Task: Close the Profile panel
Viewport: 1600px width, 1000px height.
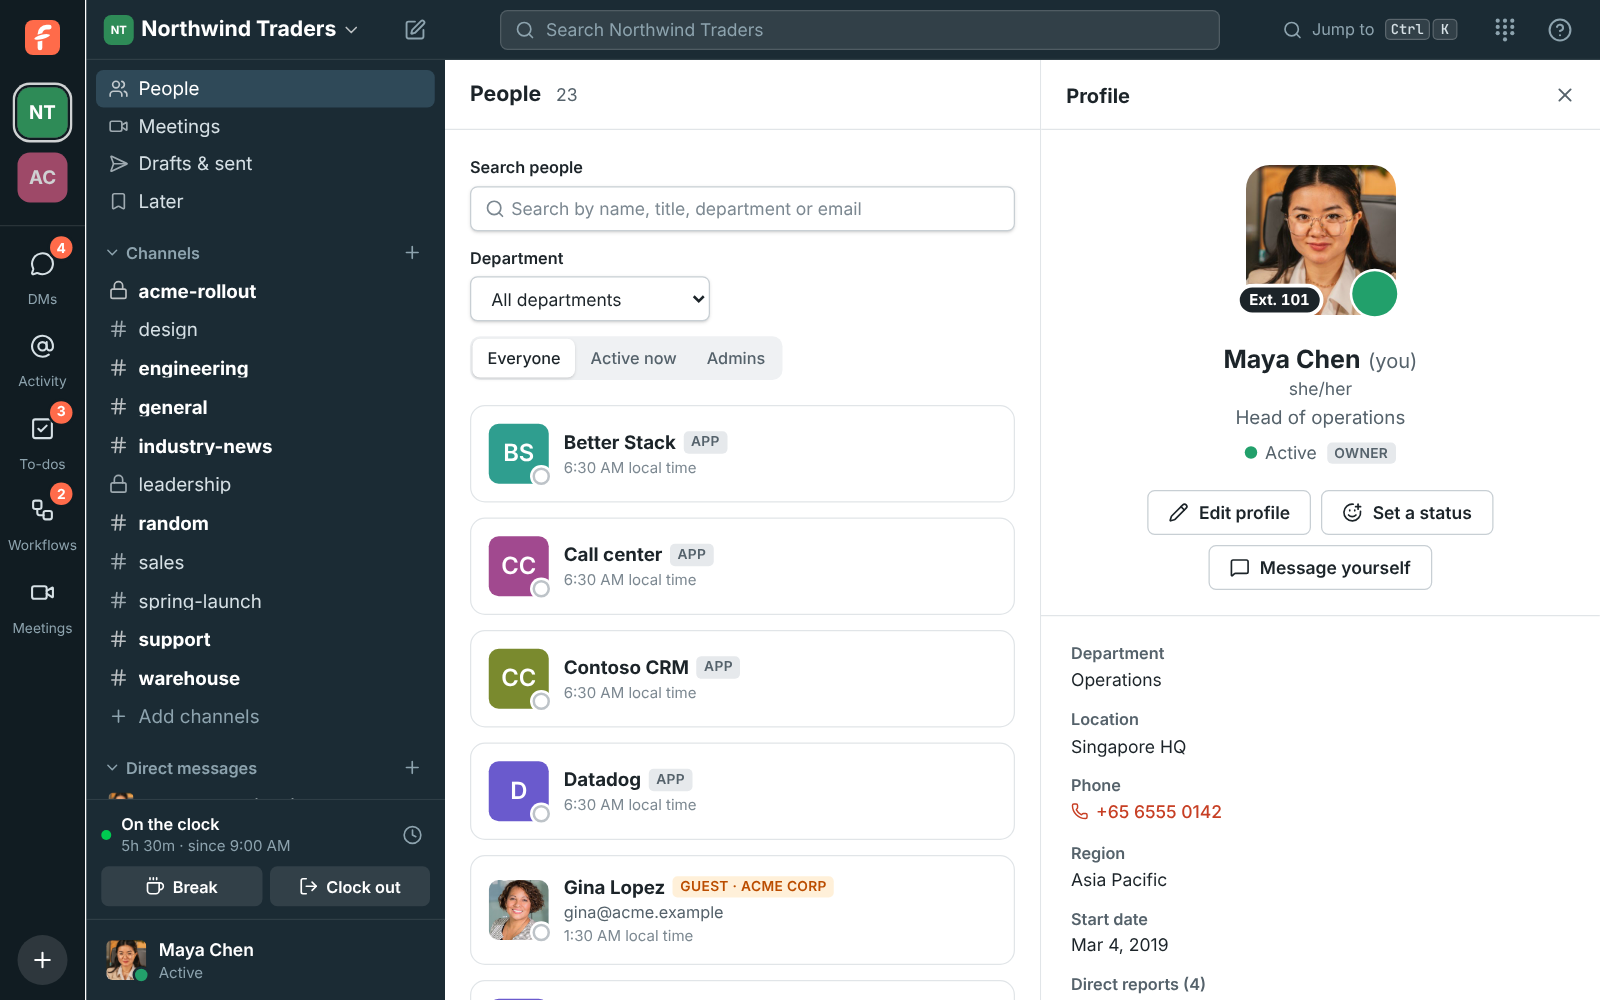Action: click(1565, 95)
